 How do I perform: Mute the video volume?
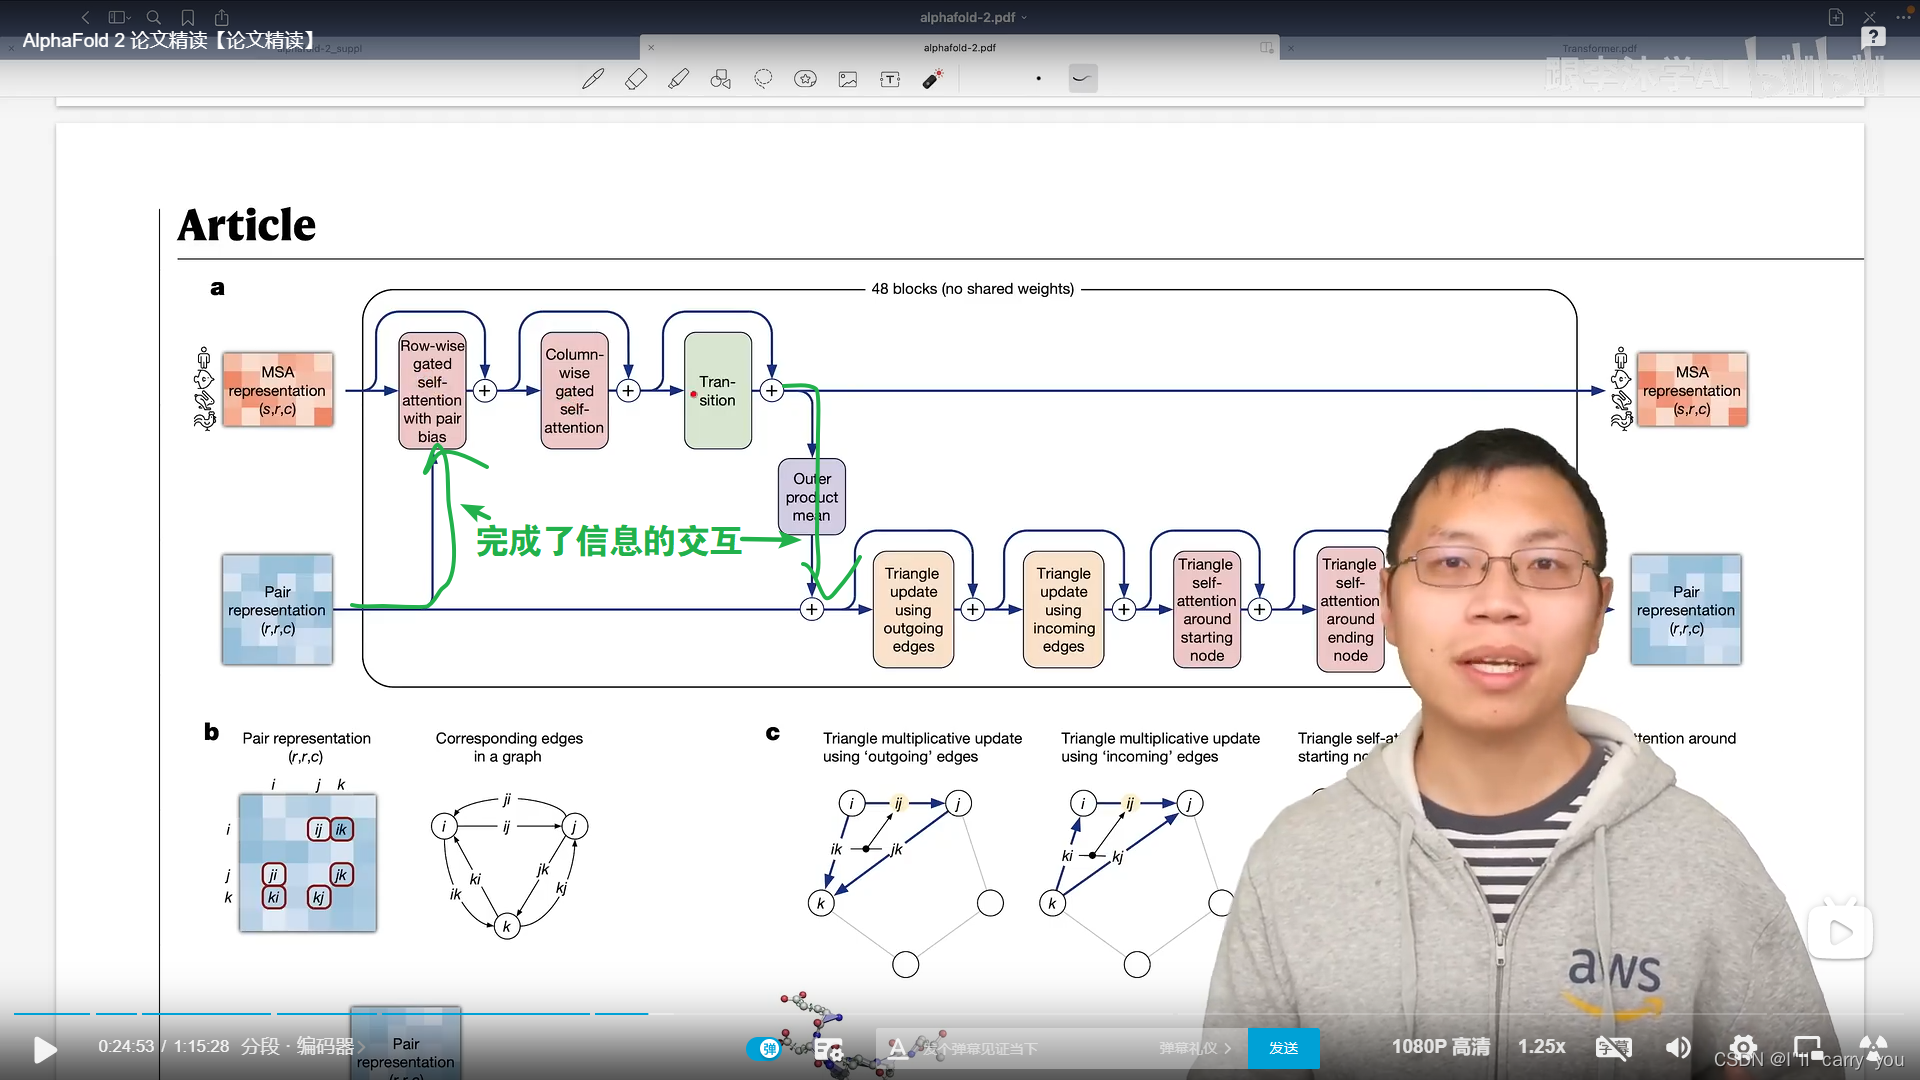1677,1047
